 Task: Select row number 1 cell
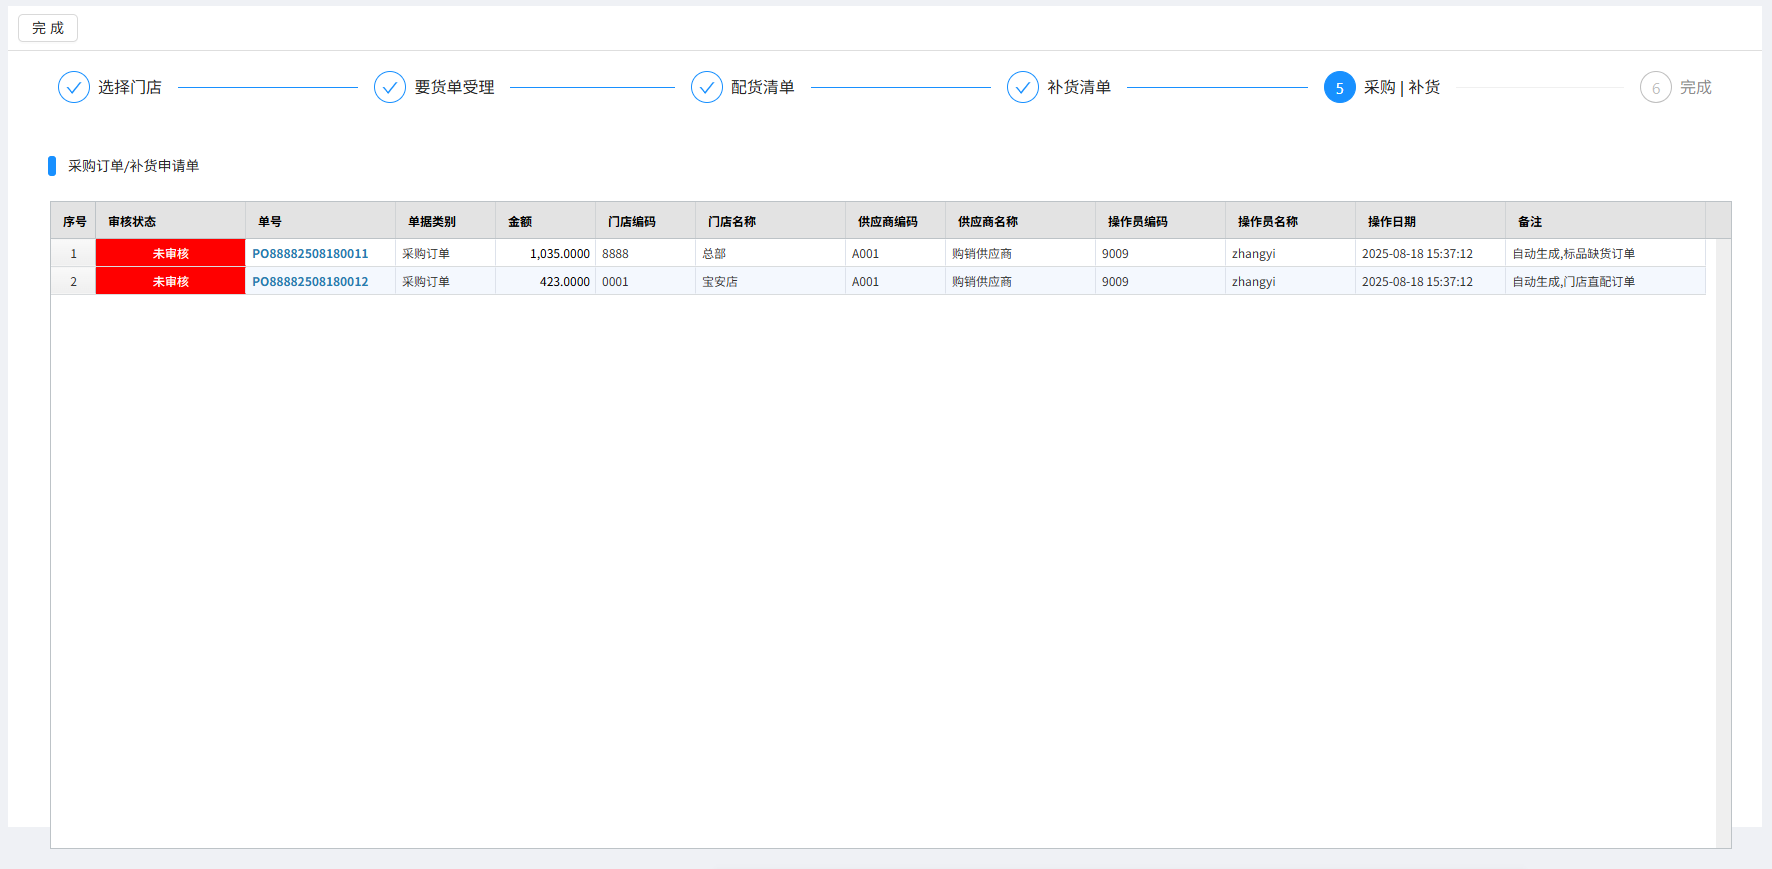pos(74,253)
